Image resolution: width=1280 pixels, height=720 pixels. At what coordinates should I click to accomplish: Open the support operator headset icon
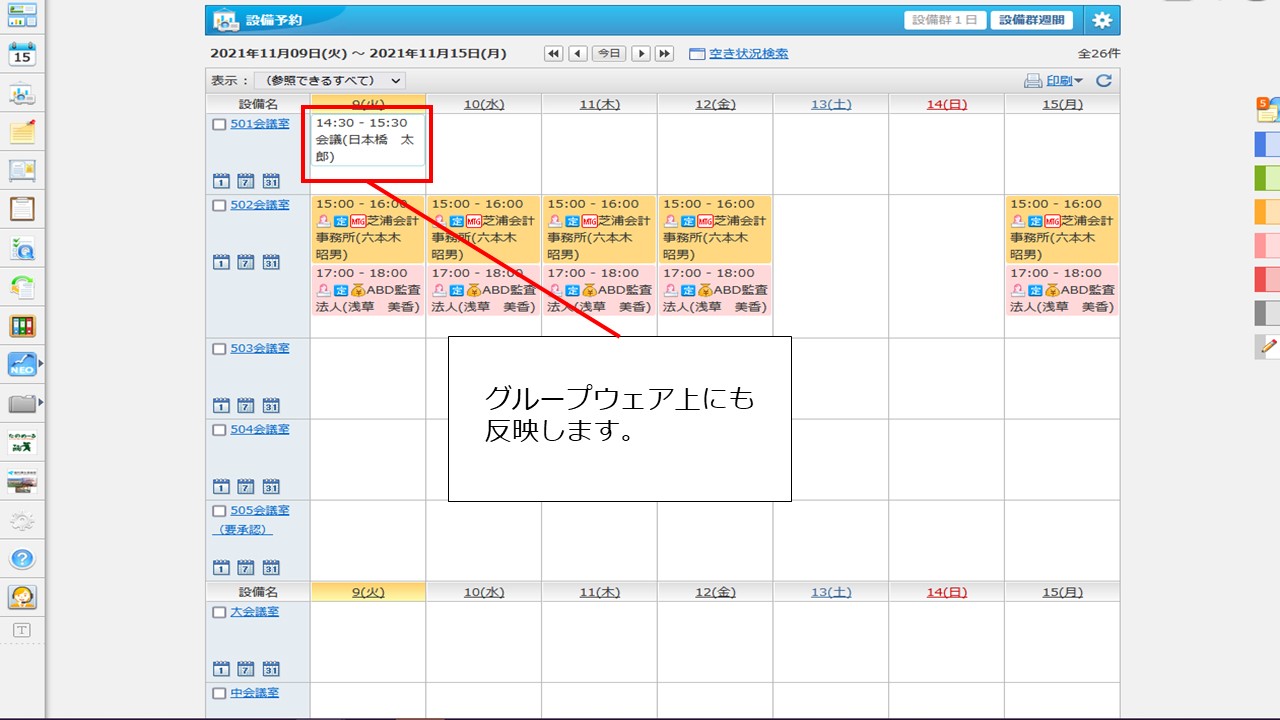click(x=22, y=597)
